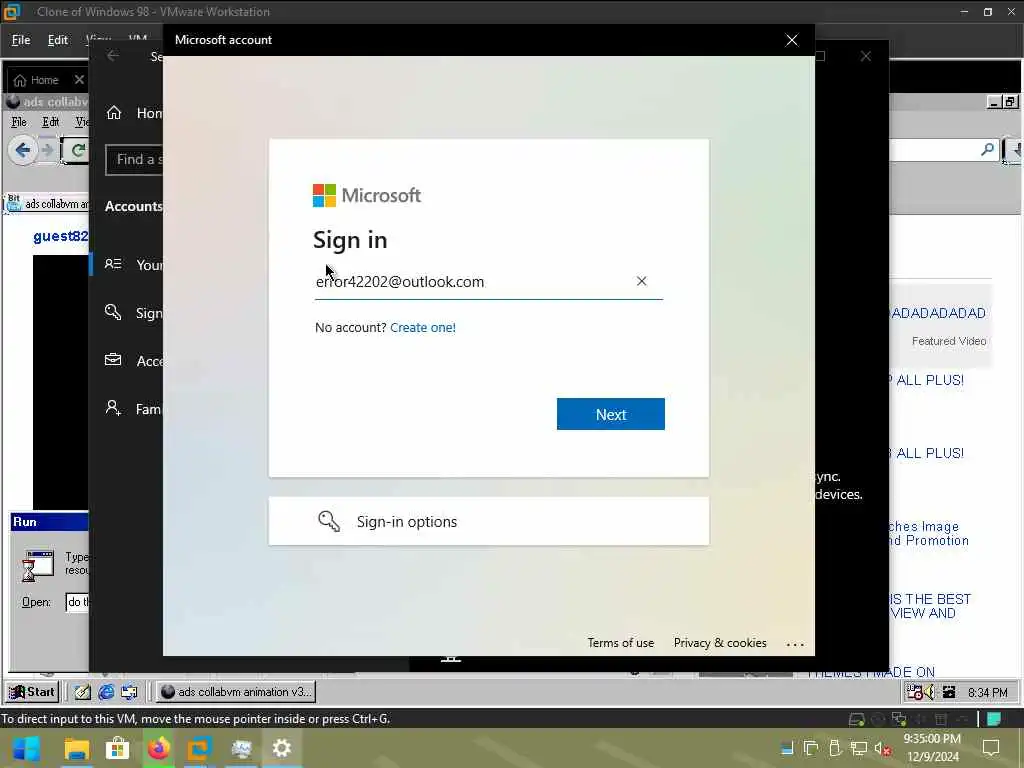The image size is (1024, 768).
Task: Click the 'guest82' link in browser page
Action: click(60, 236)
